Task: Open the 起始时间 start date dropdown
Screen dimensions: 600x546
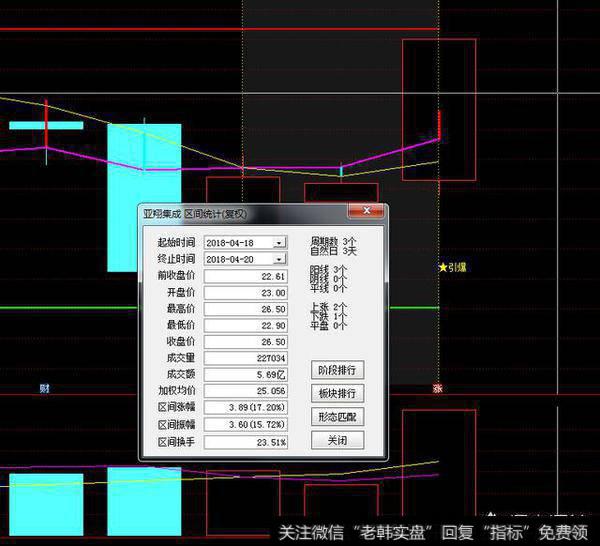Action: coord(279,242)
